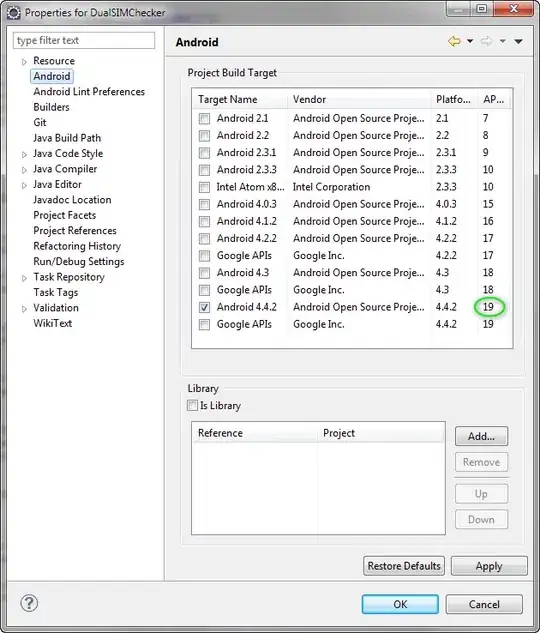Click the Add... library button
540x633 pixels.
pos(481,436)
